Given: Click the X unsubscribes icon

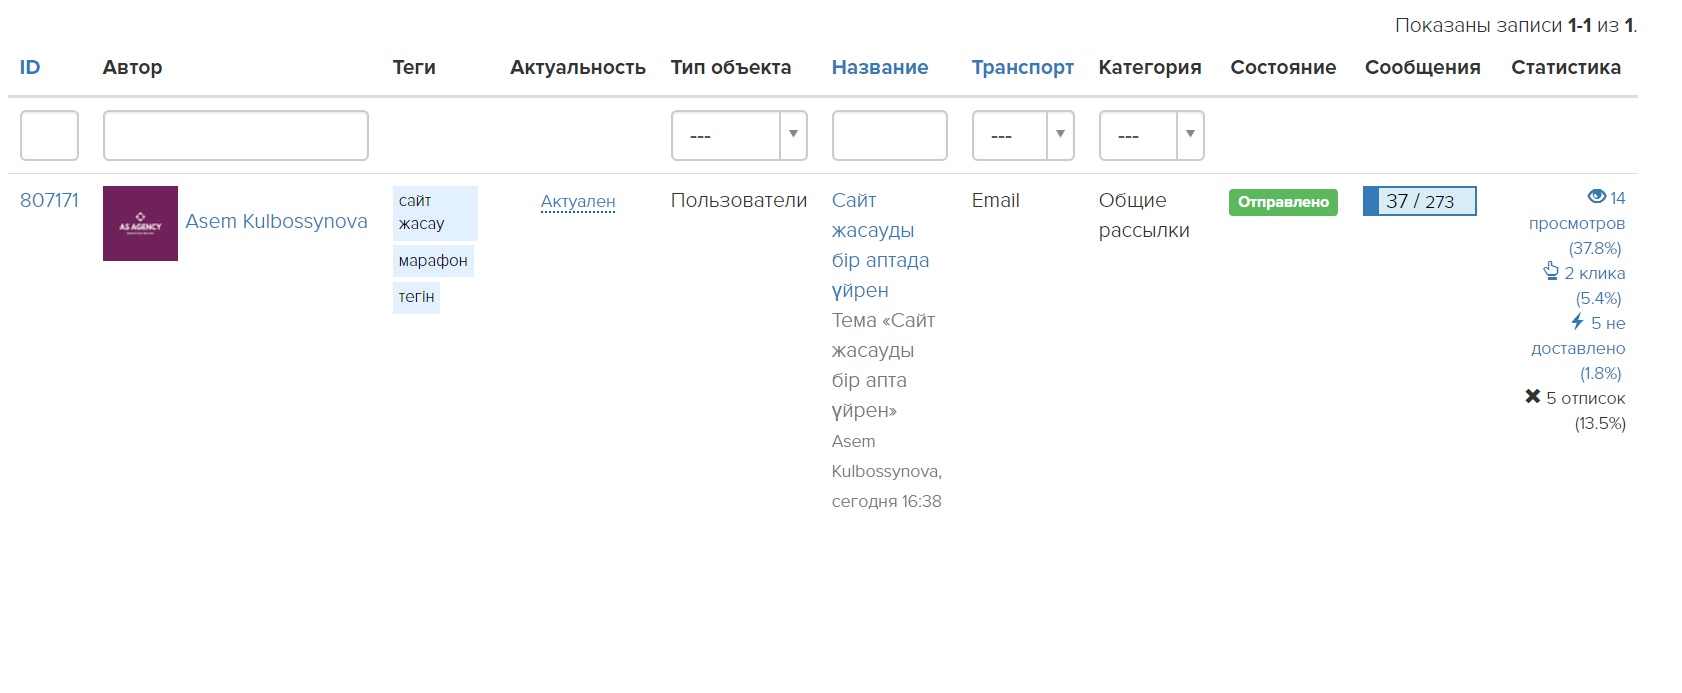Looking at the screenshot, I should point(1532,397).
